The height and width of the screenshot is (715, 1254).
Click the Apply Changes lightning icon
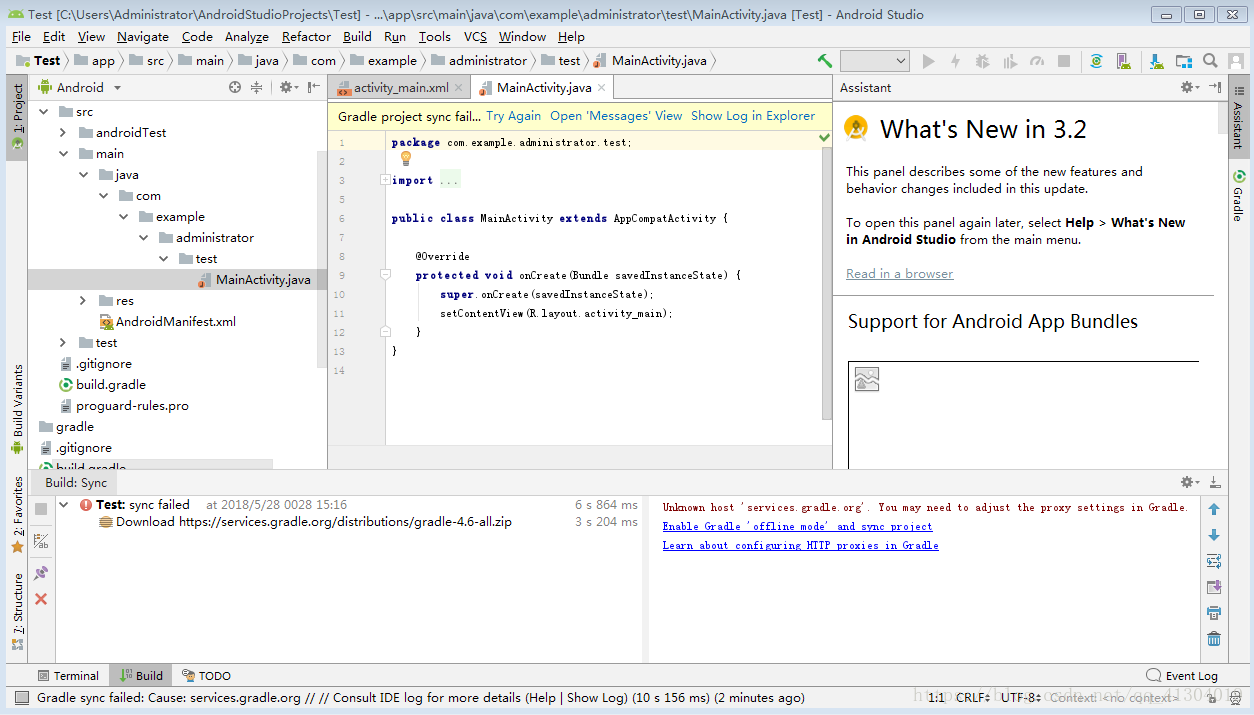(x=955, y=61)
